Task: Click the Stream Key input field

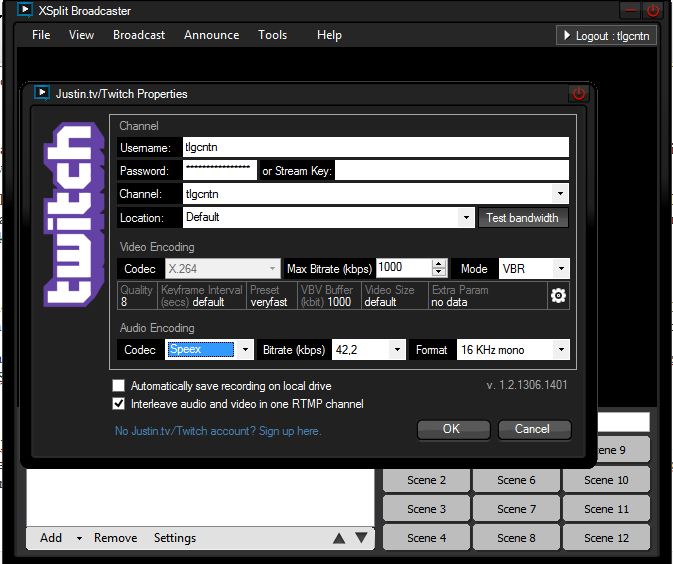Action: coord(451,171)
